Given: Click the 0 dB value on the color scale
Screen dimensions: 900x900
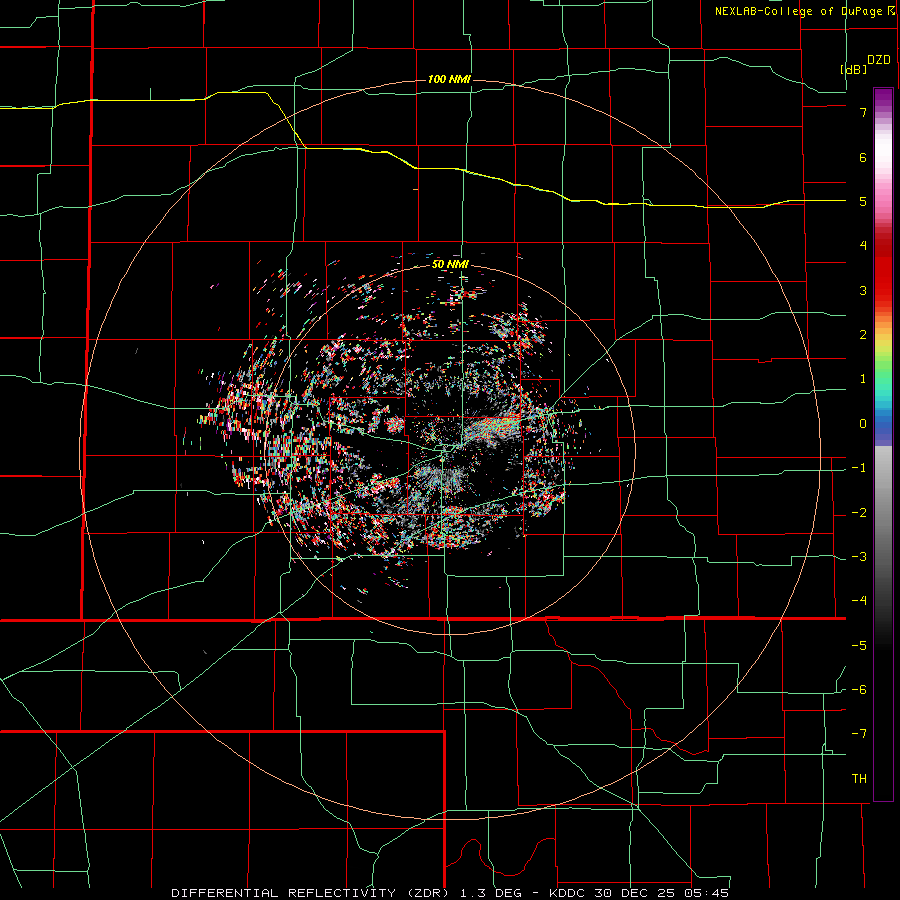Looking at the screenshot, I should coord(863,424).
